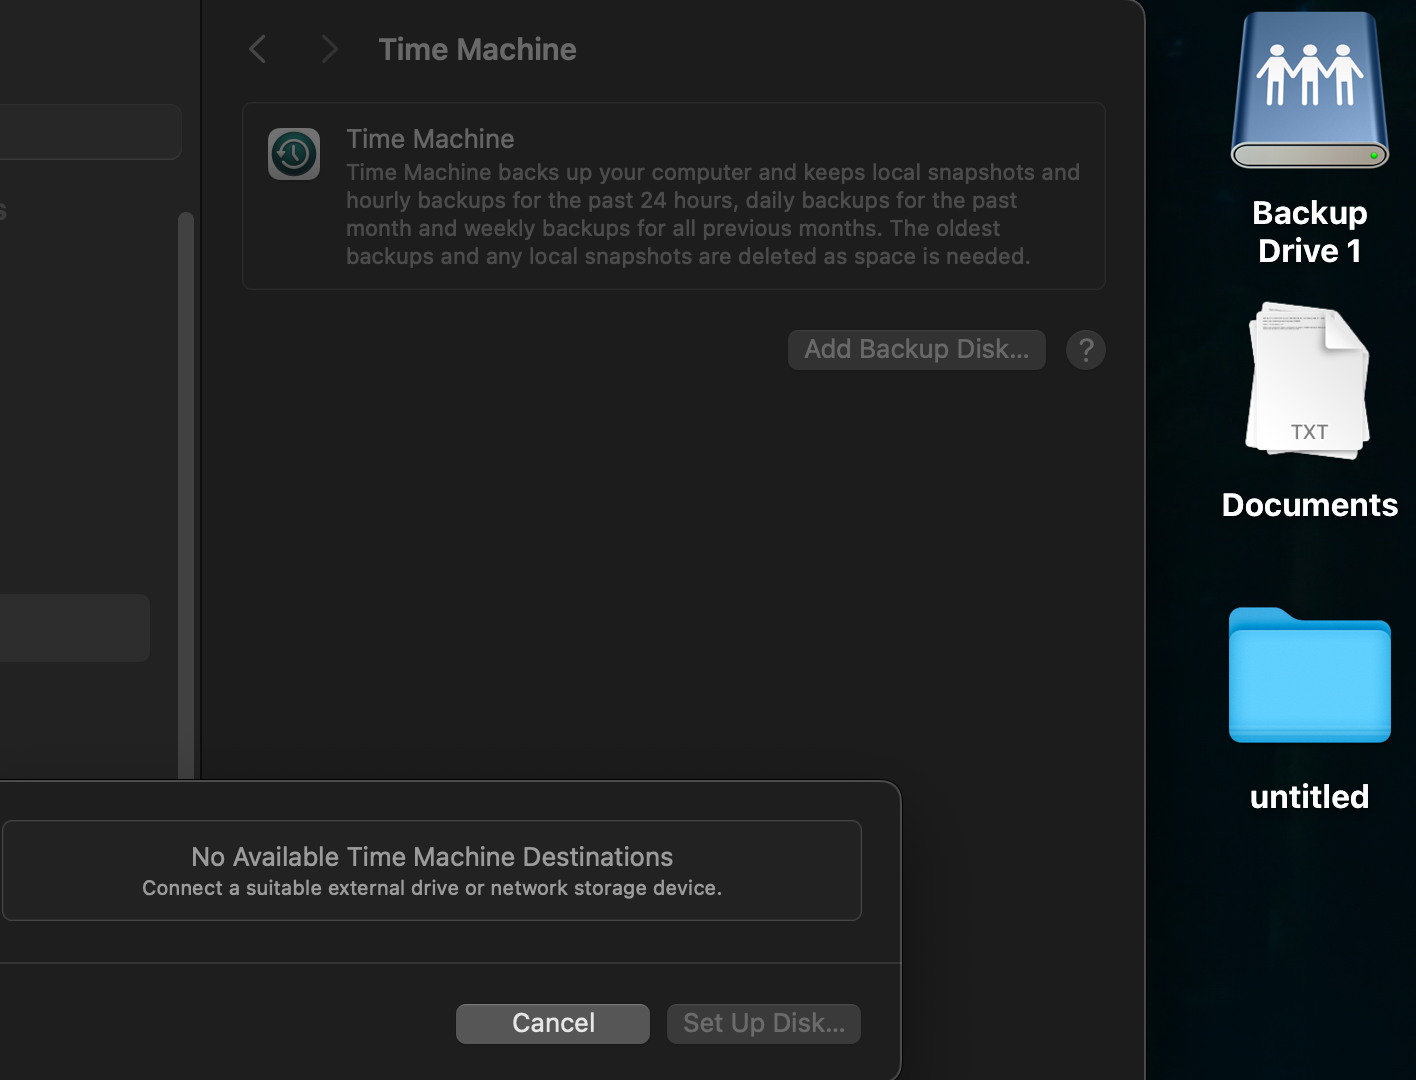Click the sidebar scrollbar in System Settings
Viewport: 1416px width, 1080px height.
(186, 495)
